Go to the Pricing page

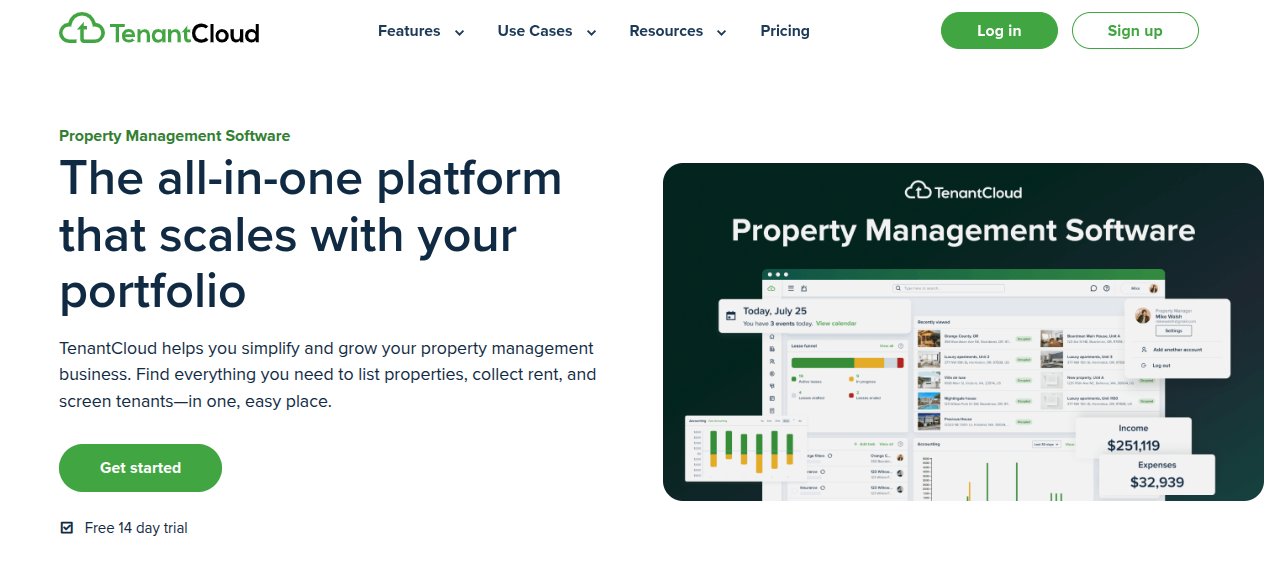[x=785, y=31]
